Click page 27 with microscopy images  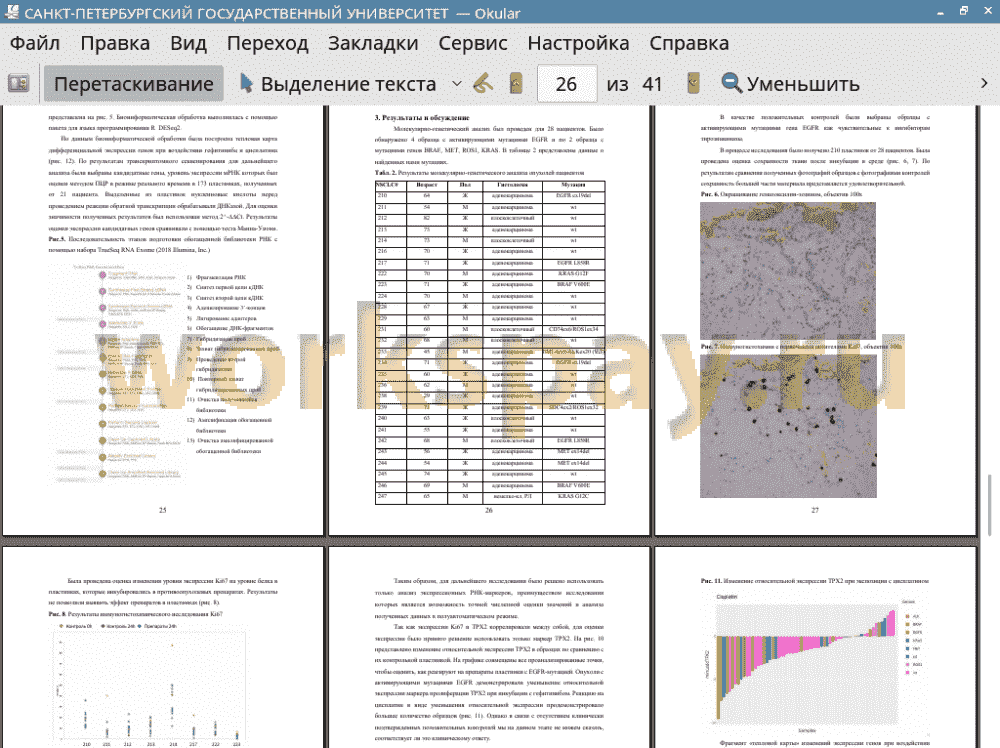pos(815,320)
